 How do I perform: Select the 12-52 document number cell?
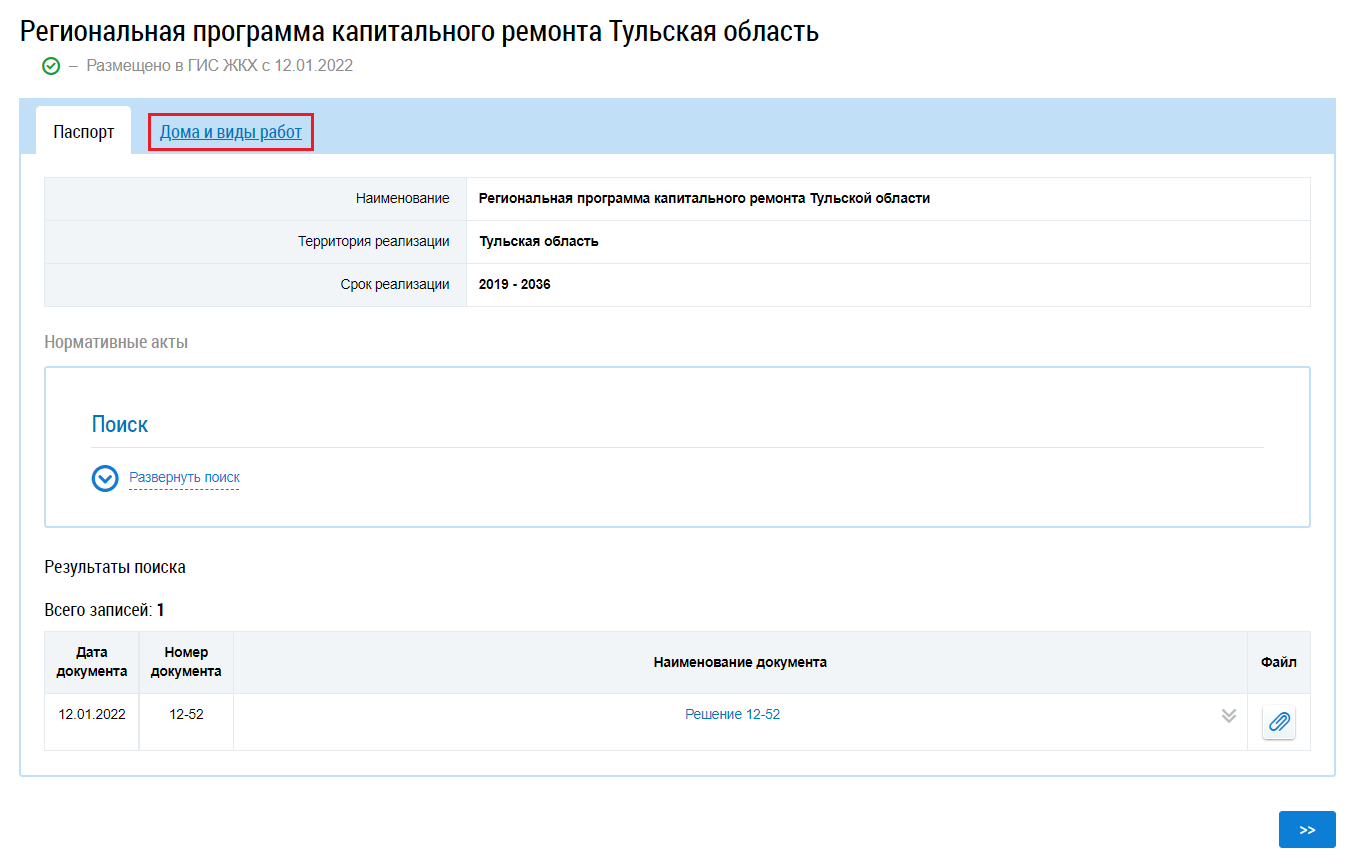(x=186, y=714)
